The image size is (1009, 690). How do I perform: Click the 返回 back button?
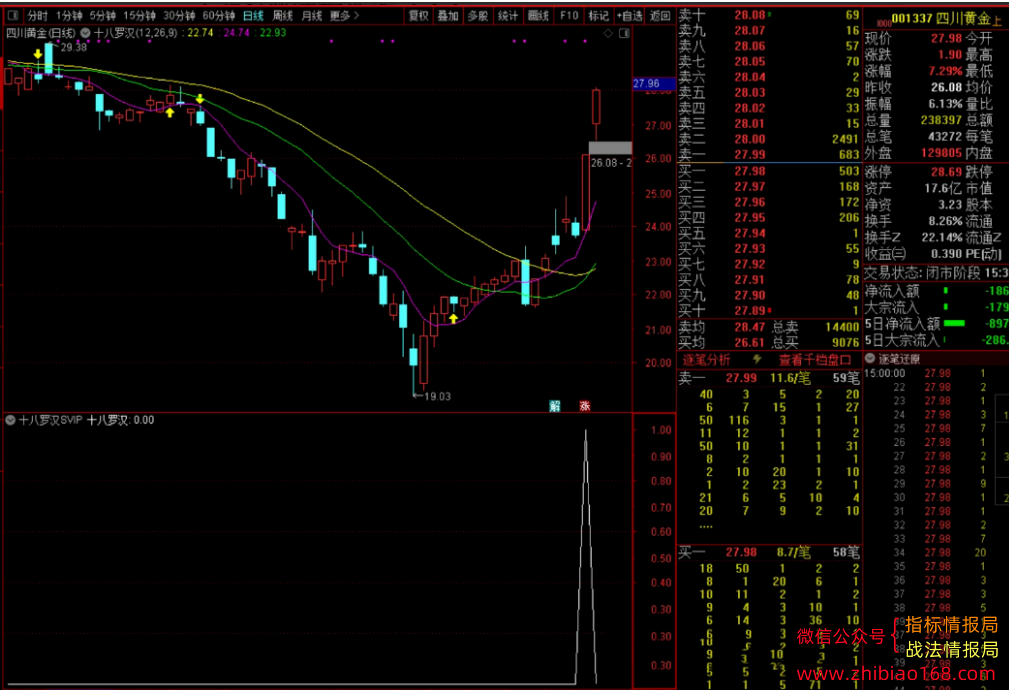click(660, 15)
